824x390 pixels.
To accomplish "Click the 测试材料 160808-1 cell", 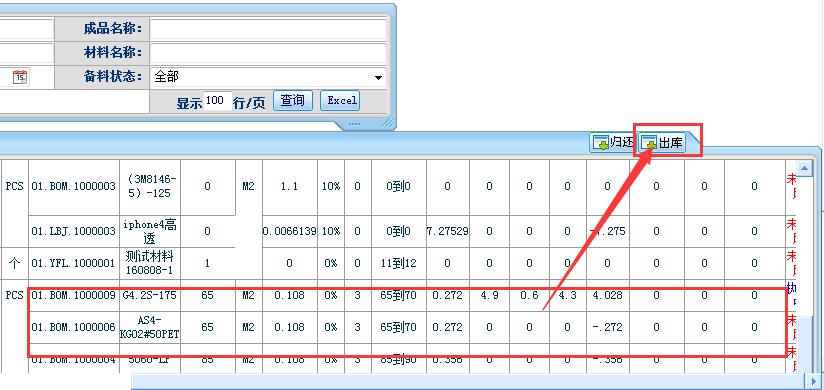I will click(x=150, y=263).
